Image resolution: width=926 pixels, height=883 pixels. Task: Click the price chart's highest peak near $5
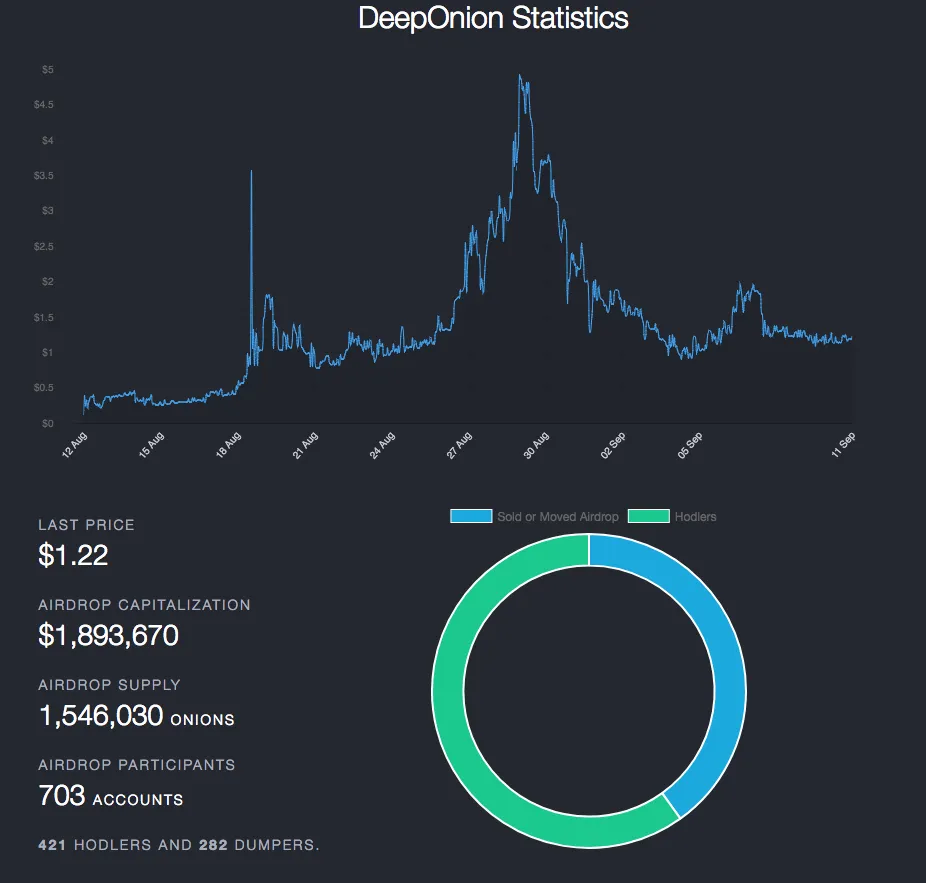tap(520, 76)
